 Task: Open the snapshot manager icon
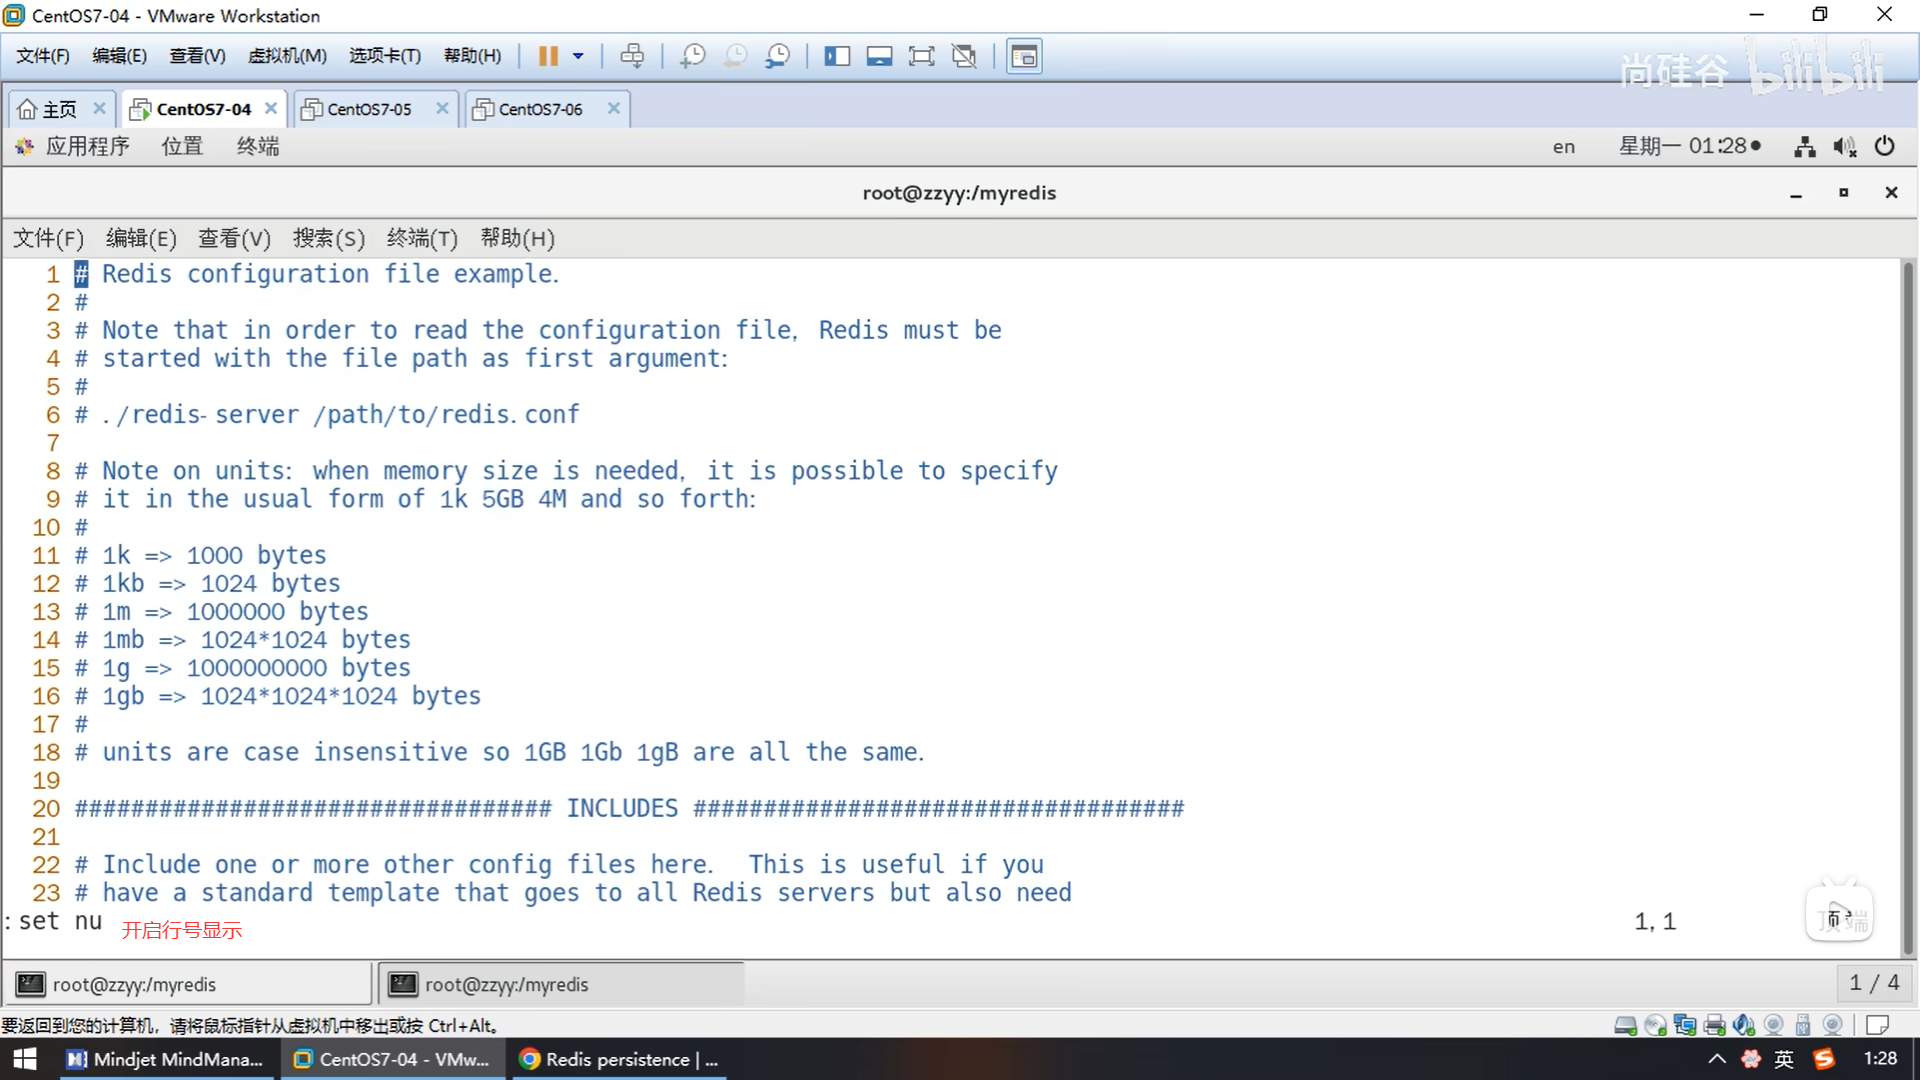[778, 56]
